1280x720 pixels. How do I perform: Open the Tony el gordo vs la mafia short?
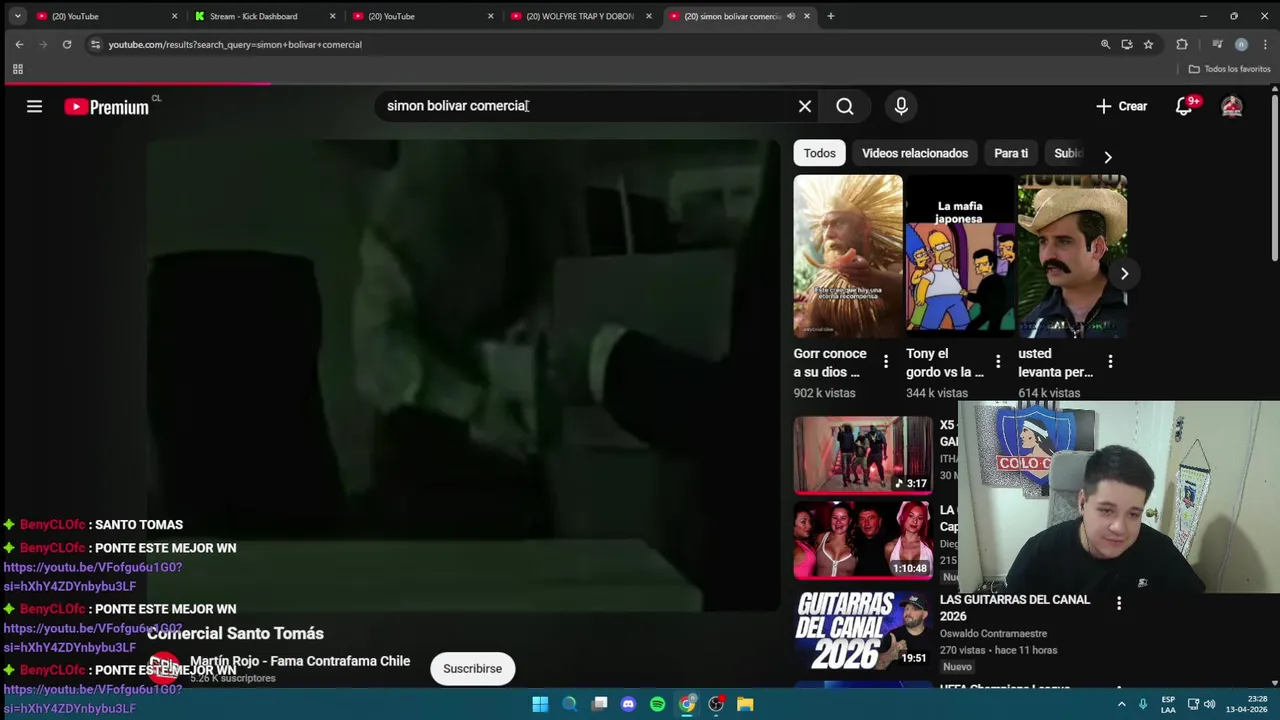960,256
